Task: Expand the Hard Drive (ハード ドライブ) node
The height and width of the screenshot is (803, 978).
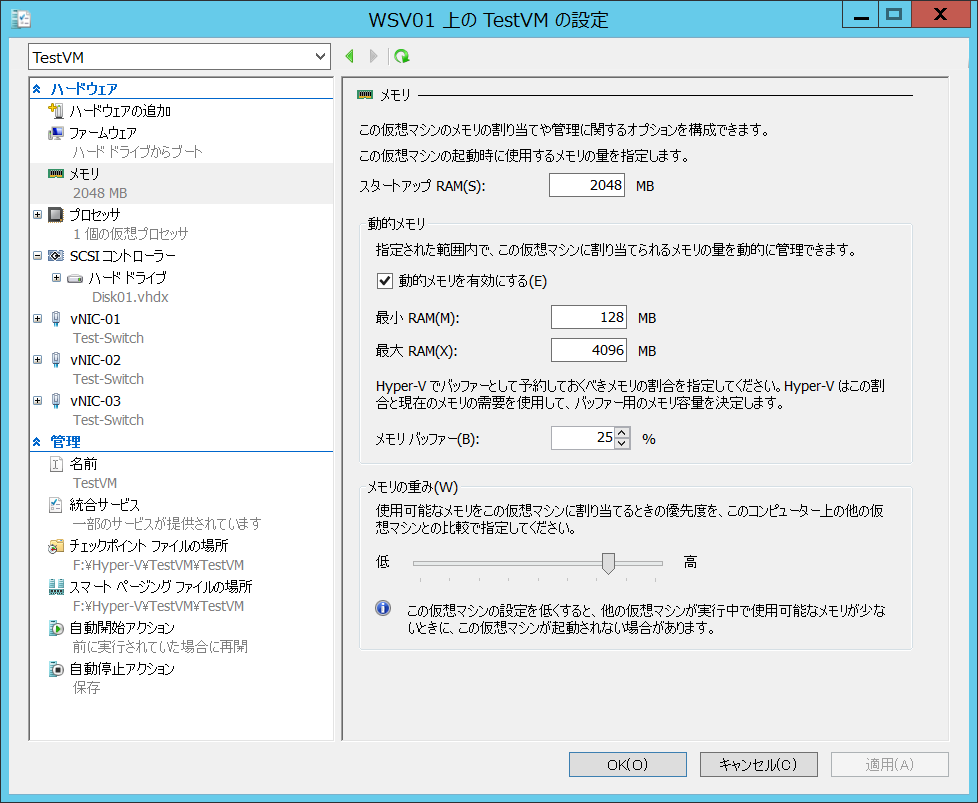Action: pos(56,278)
